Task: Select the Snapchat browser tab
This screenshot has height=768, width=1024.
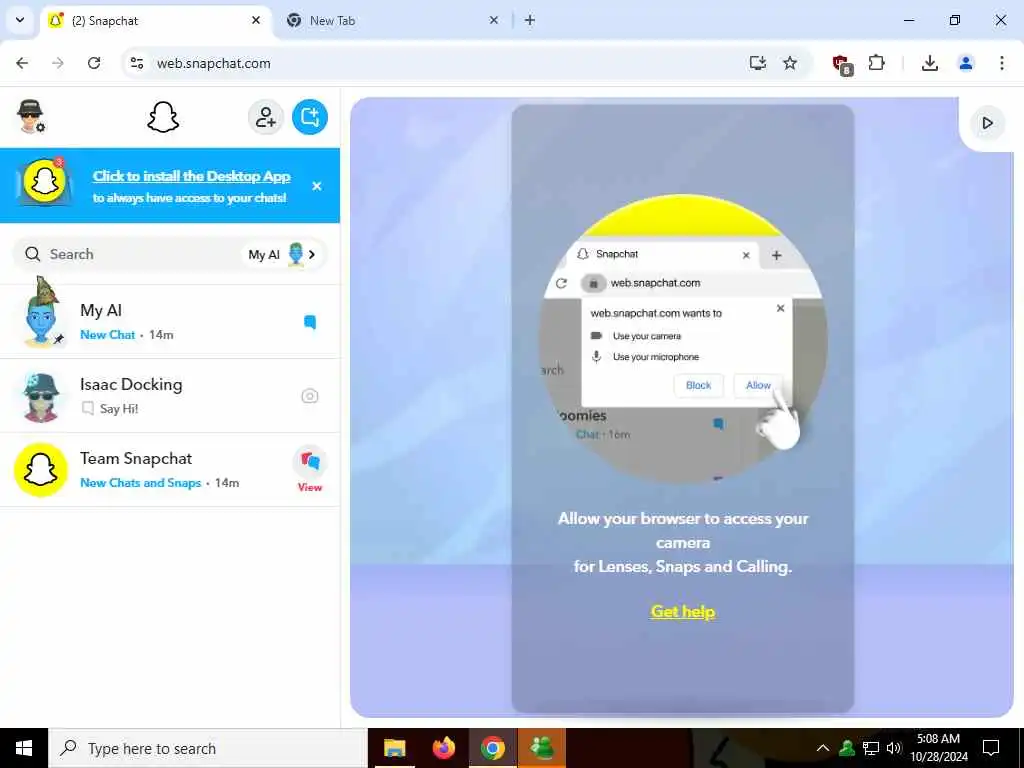Action: [157, 20]
